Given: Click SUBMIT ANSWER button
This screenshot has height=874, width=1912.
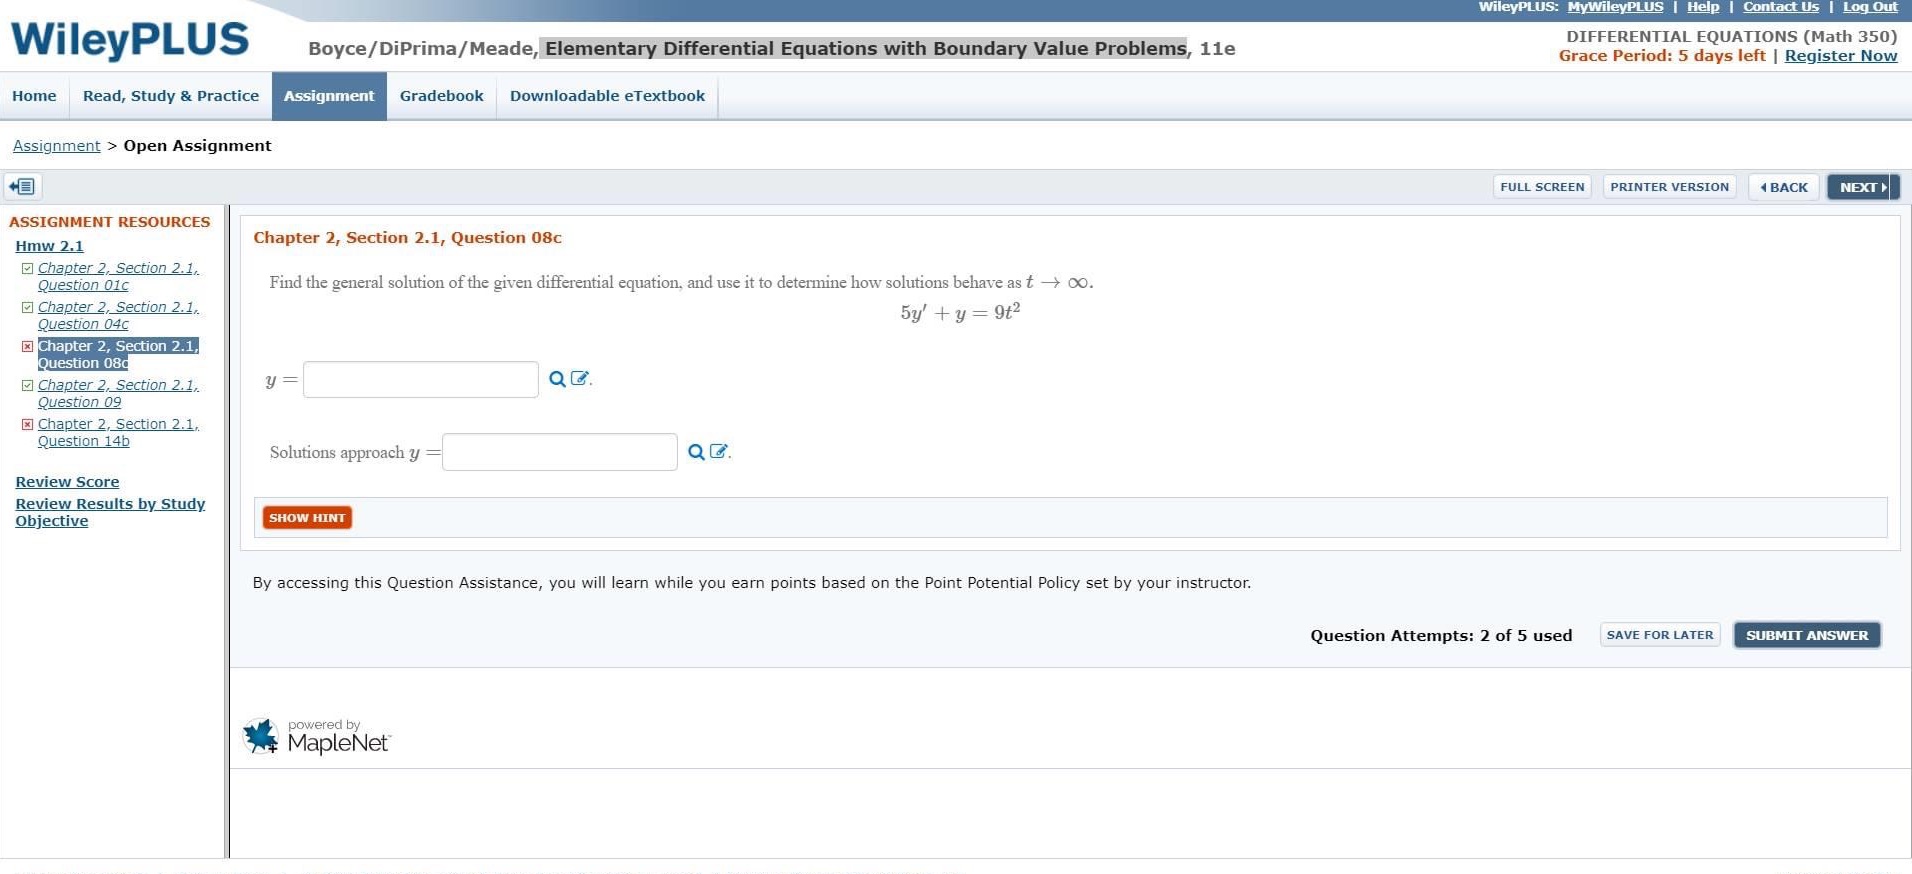Looking at the screenshot, I should [1807, 635].
